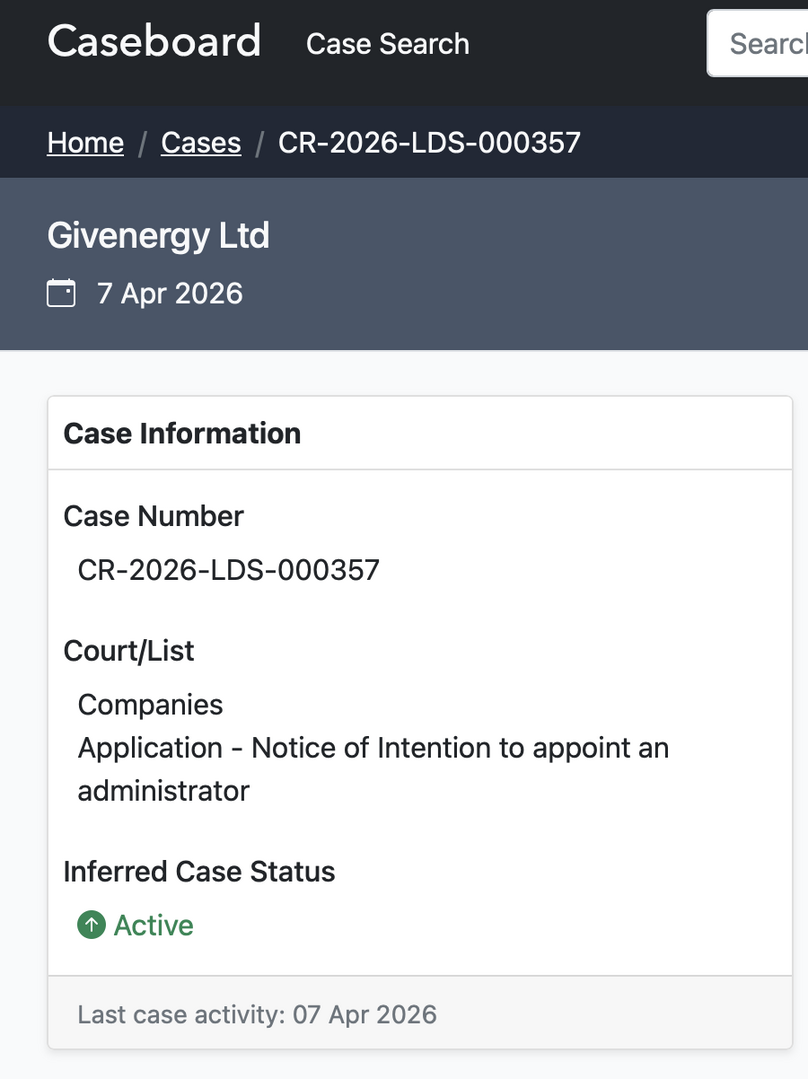The width and height of the screenshot is (808, 1079).
Task: Click the calendar icon beside the date
Action: tap(61, 294)
